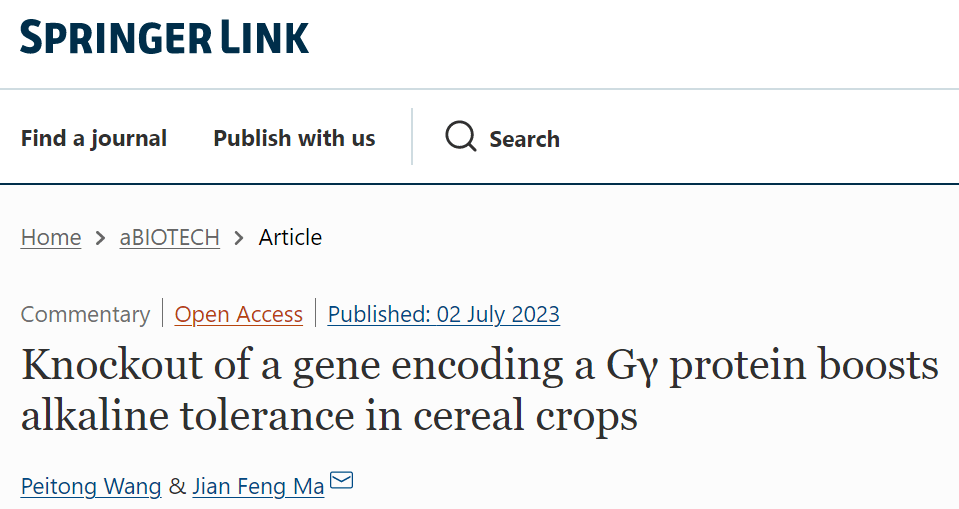Follow the Open Access link

(239, 314)
